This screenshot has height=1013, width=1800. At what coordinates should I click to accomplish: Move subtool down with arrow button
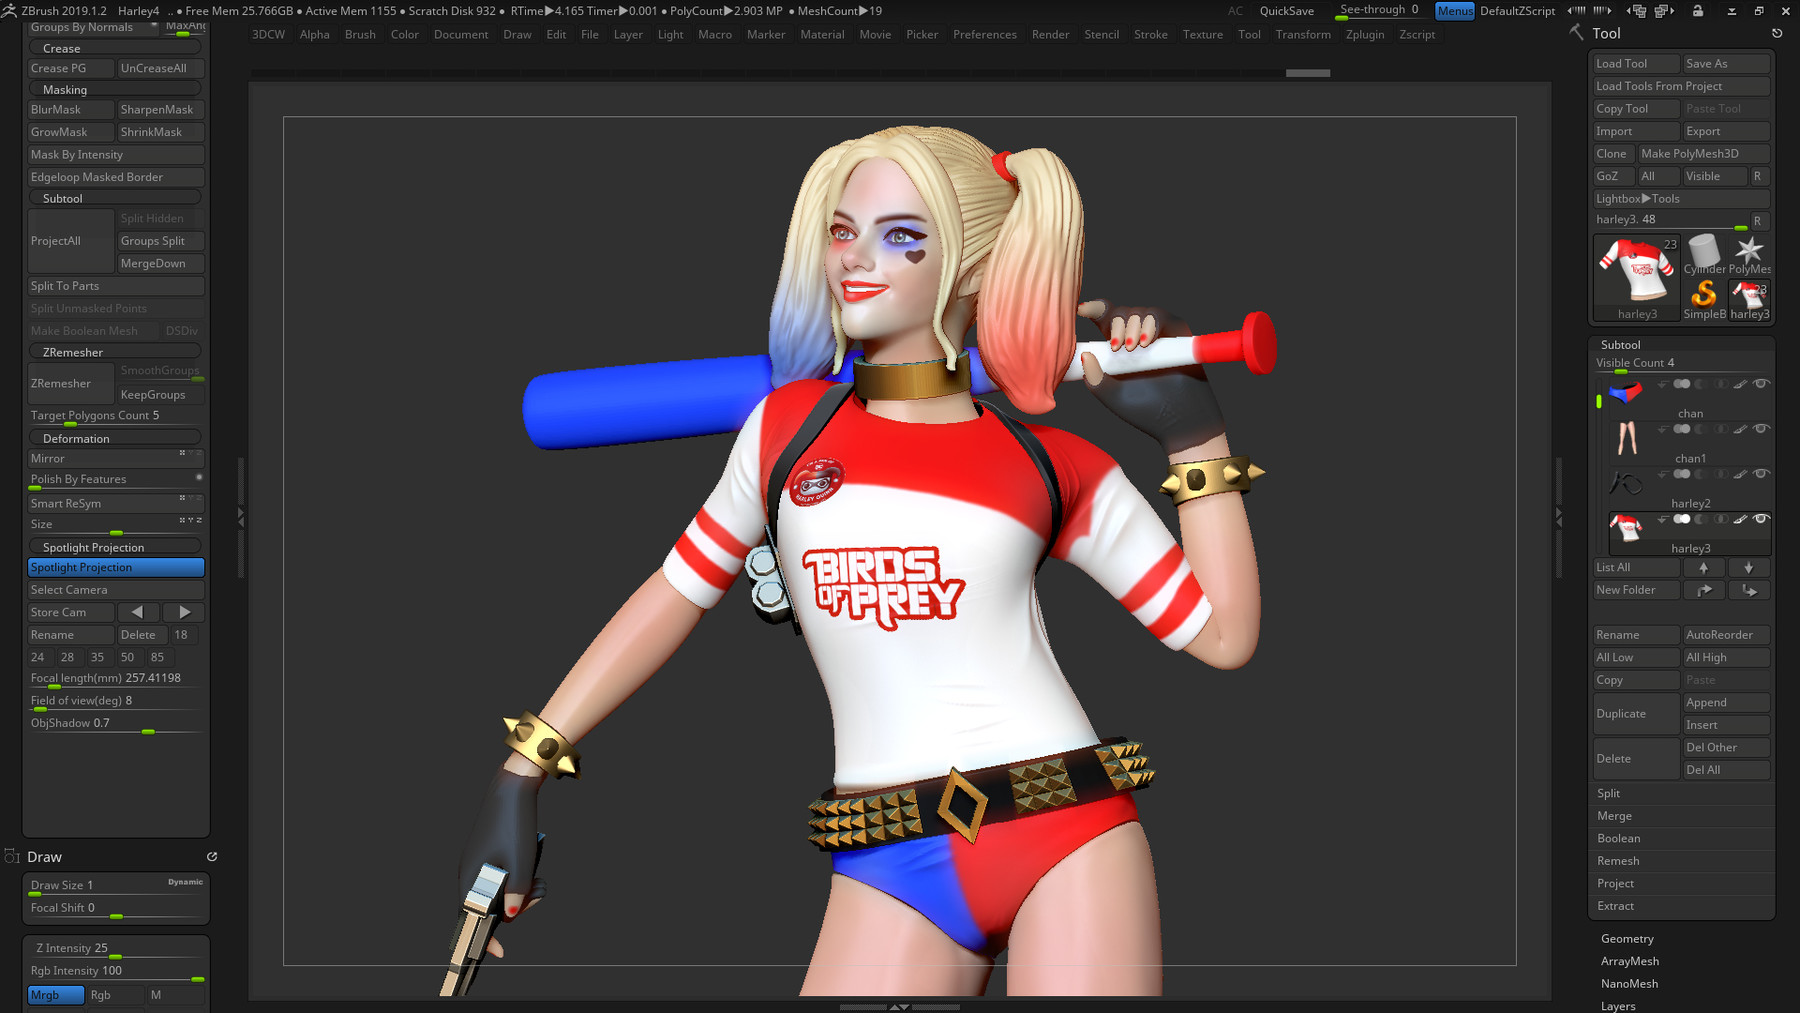tap(1749, 568)
